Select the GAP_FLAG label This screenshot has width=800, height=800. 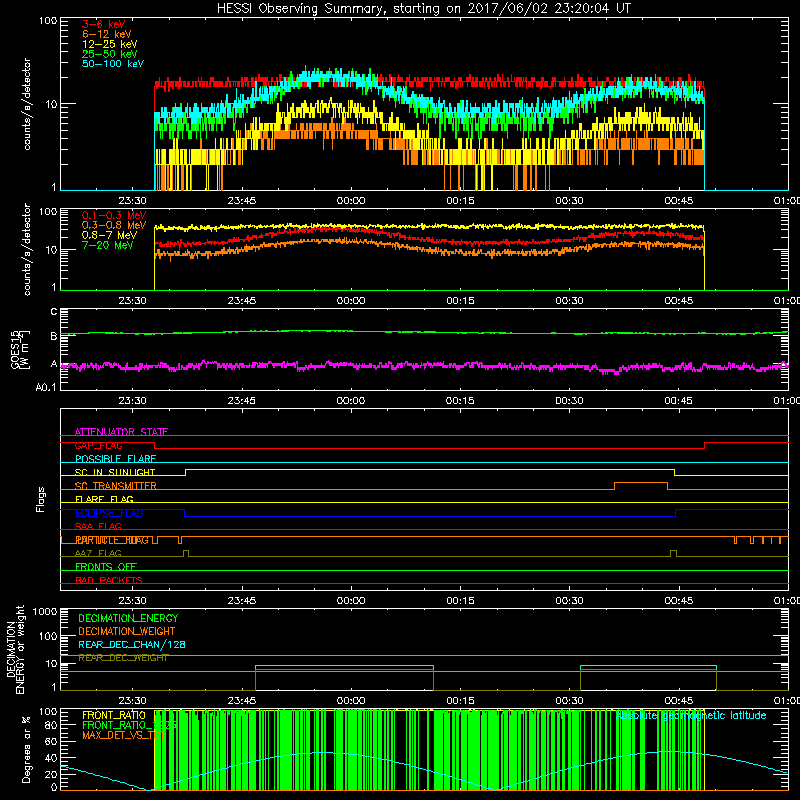point(98,445)
